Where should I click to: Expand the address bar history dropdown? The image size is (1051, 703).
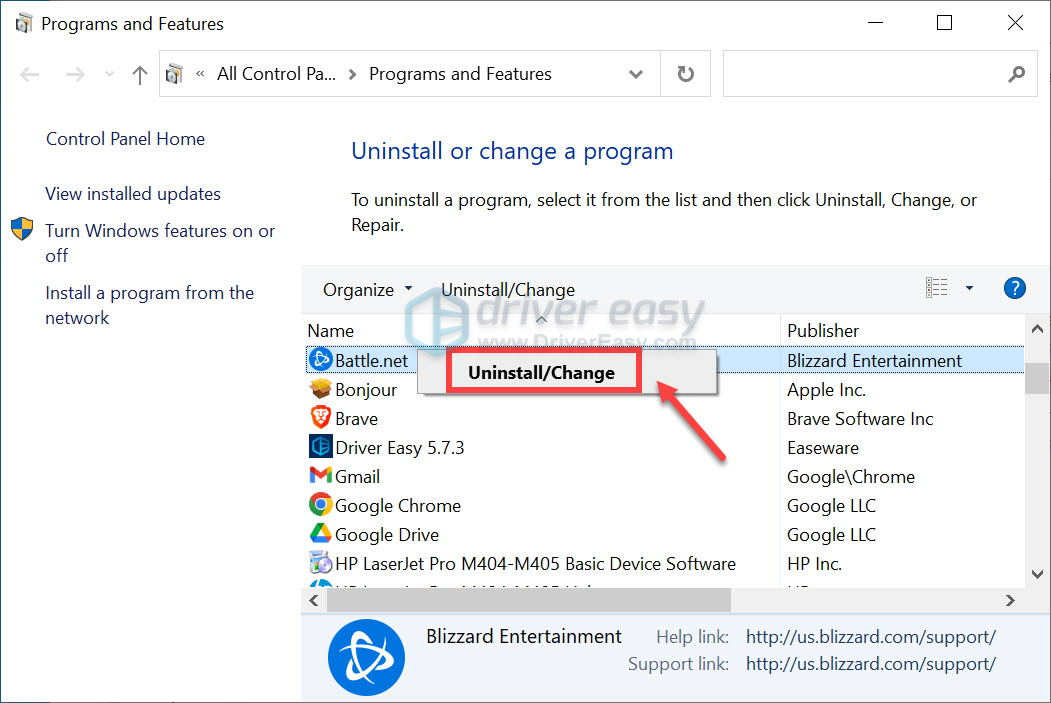[635, 74]
